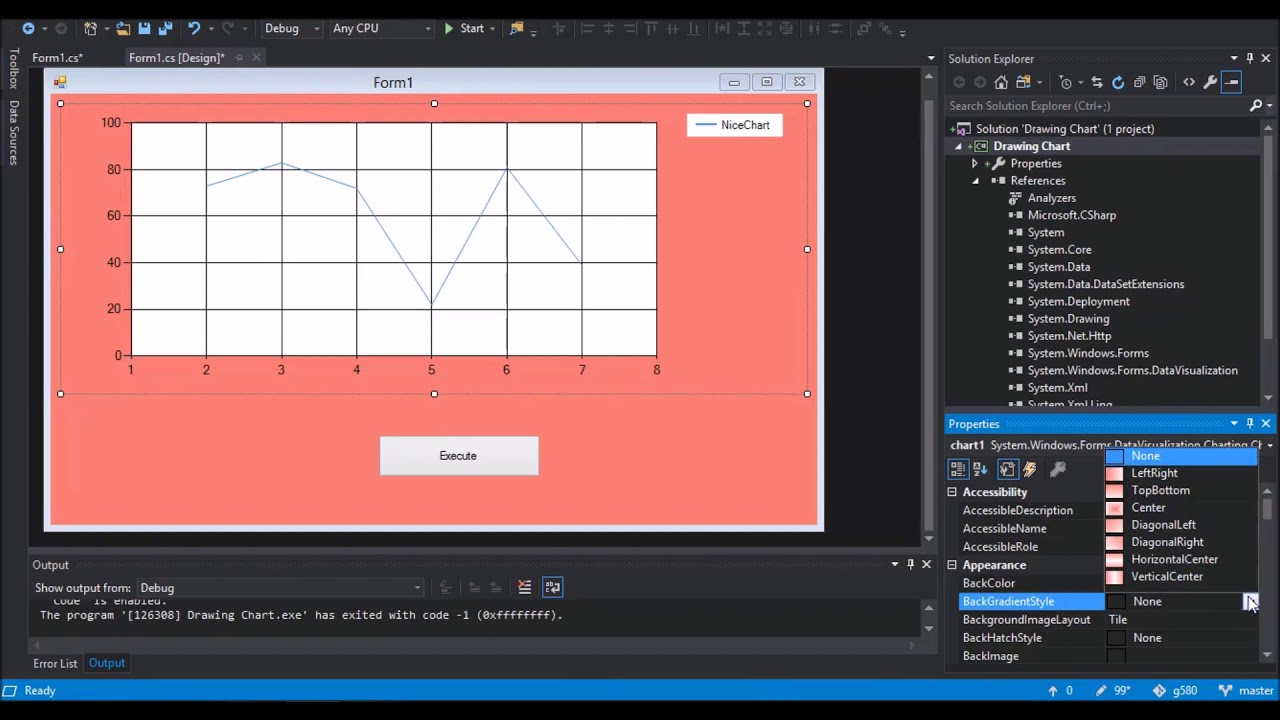
Task: Toggle Show All Files in Solution Explorer
Action: pos(1160,82)
